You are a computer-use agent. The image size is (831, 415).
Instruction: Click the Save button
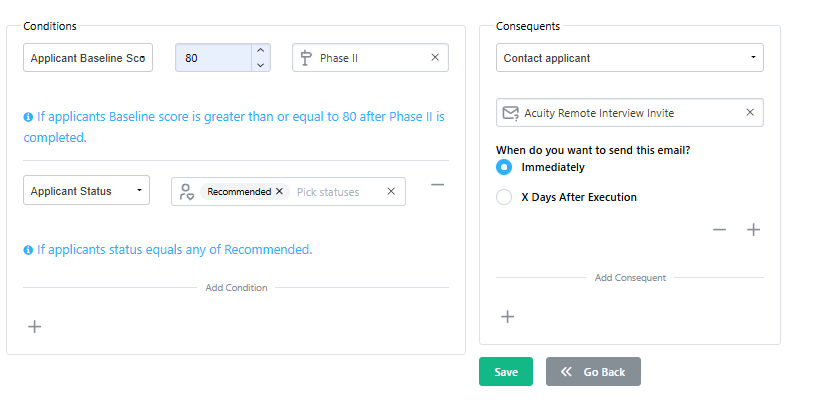pos(506,372)
